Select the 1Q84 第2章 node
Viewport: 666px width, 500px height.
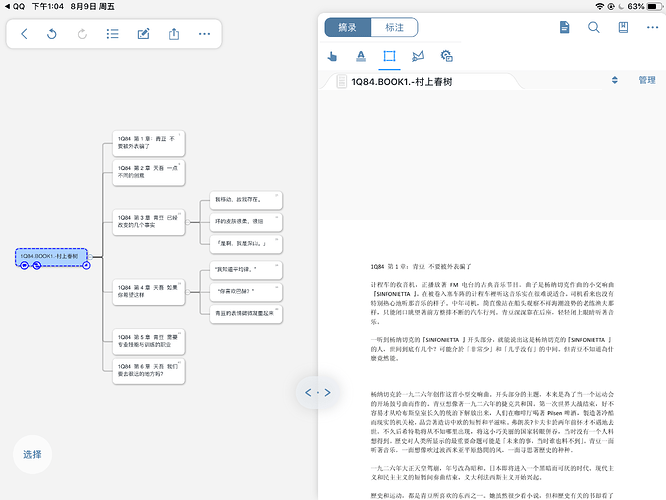point(149,172)
